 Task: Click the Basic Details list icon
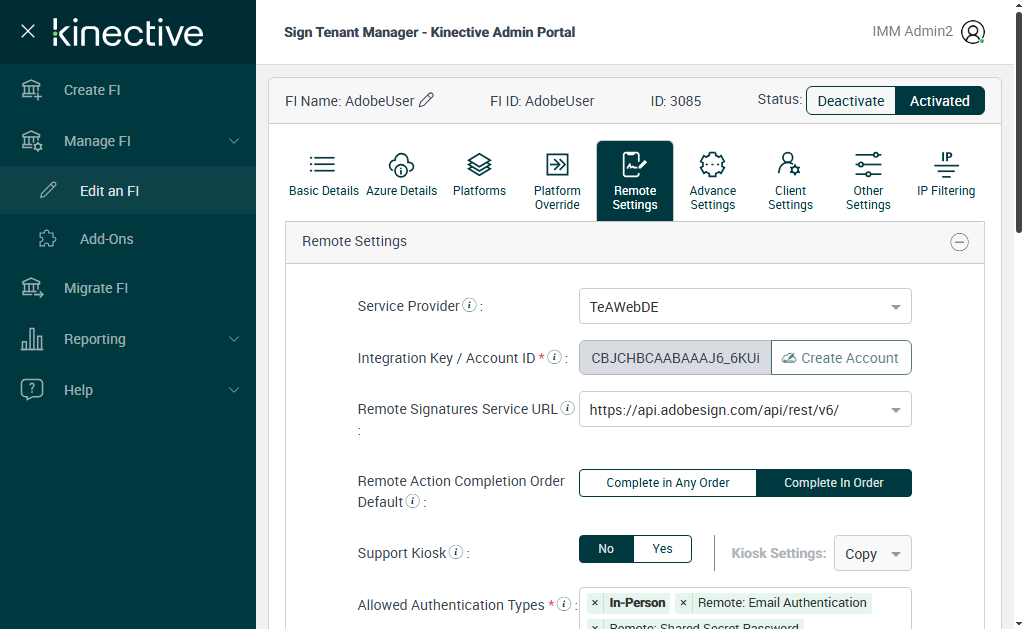[x=322, y=165]
